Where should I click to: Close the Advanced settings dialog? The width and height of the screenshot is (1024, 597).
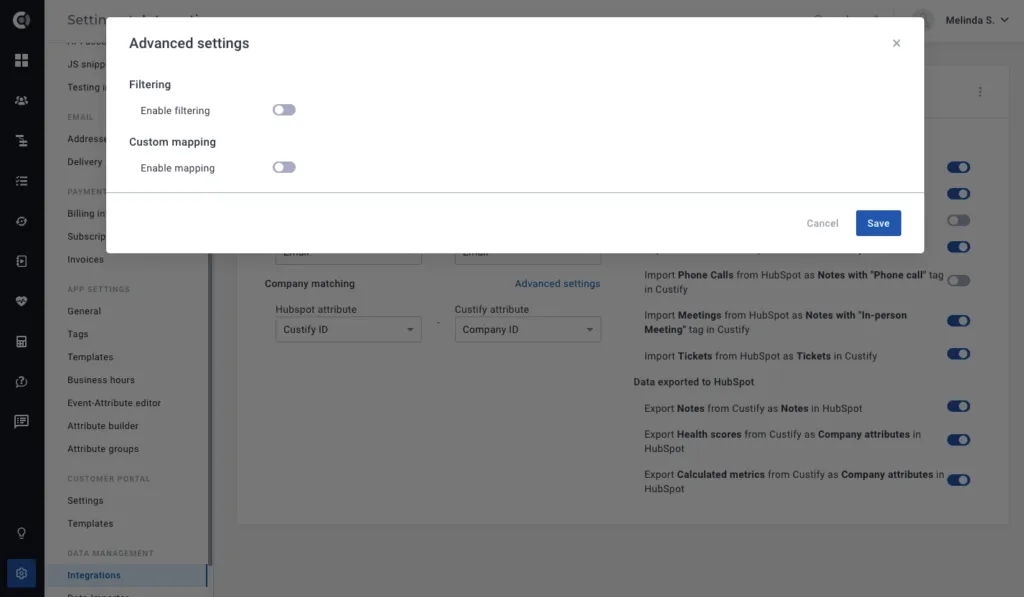point(896,43)
